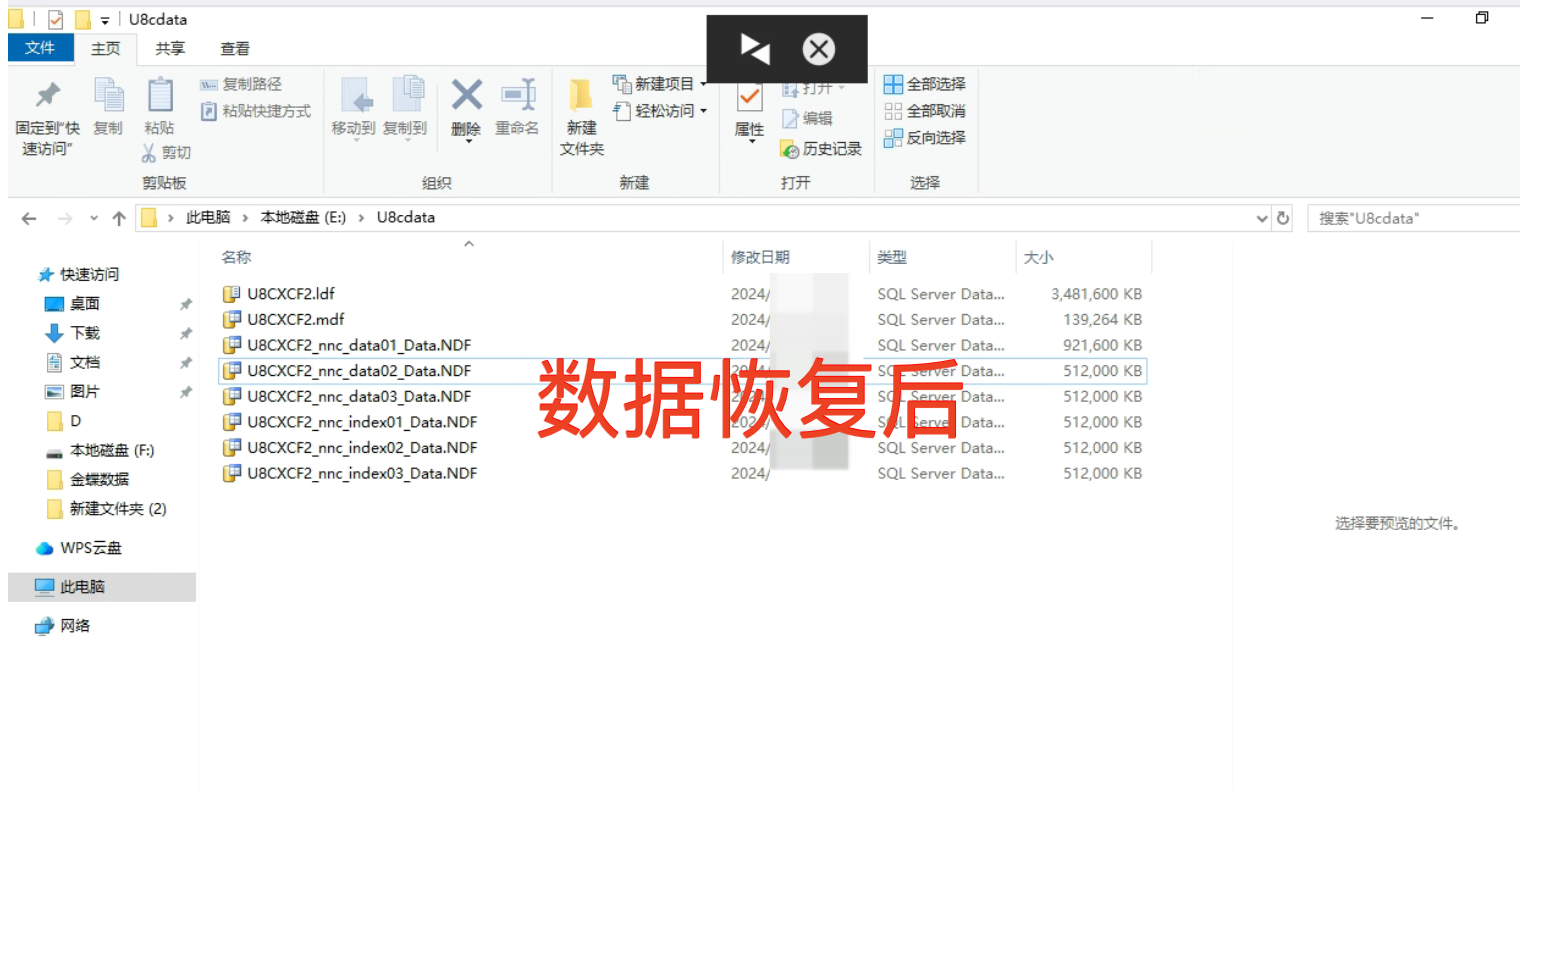Open the address bar history dropdown
Image resolution: width=1566 pixels, height=958 pixels.
point(1262,218)
